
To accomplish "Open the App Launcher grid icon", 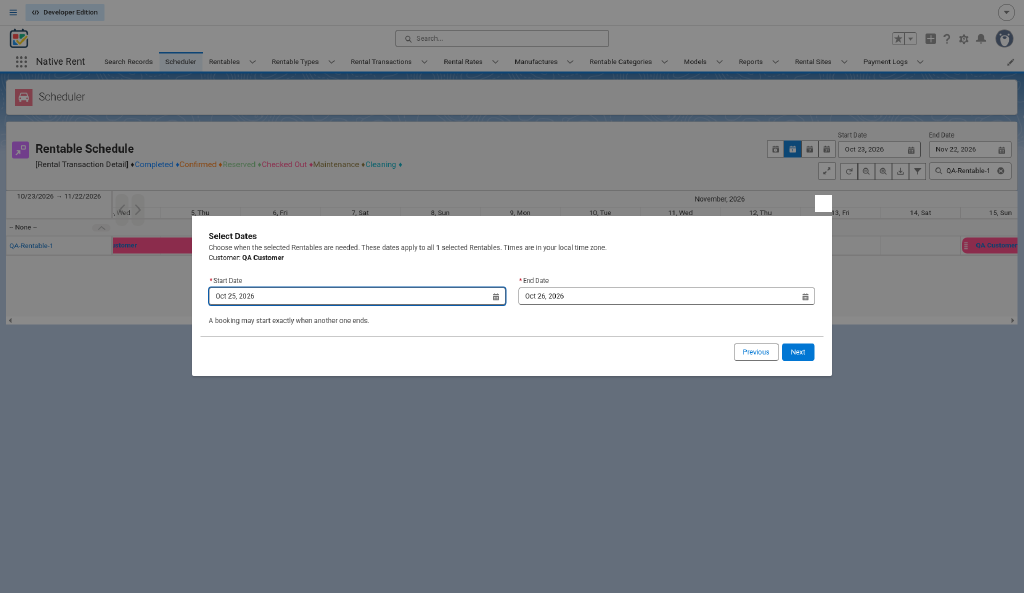I will click(x=21, y=61).
